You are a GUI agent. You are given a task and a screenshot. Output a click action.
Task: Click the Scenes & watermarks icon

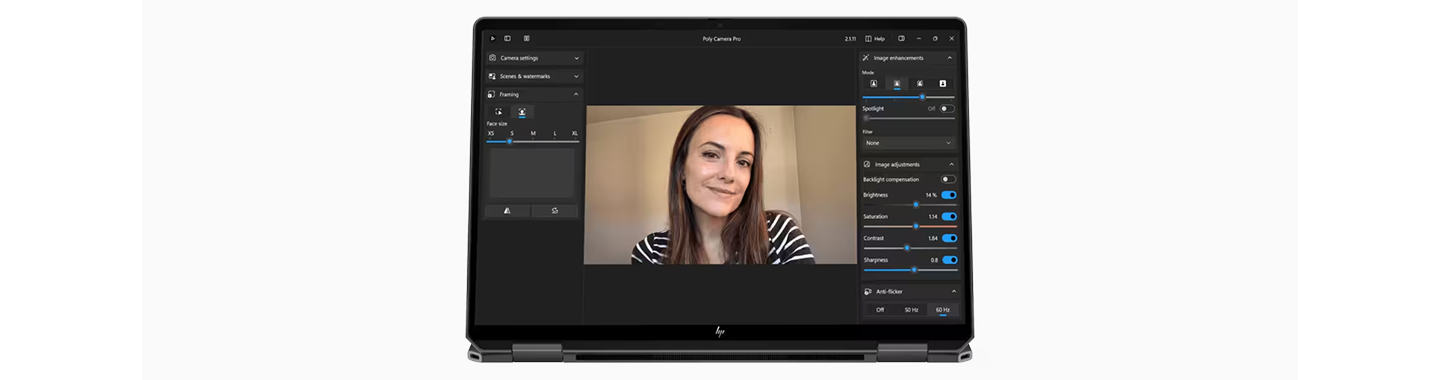492,76
